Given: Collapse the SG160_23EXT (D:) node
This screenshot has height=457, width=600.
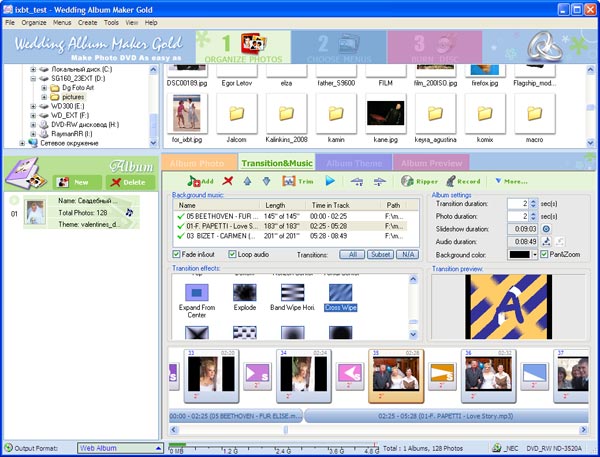Looking at the screenshot, I should pyautogui.click(x=33, y=78).
